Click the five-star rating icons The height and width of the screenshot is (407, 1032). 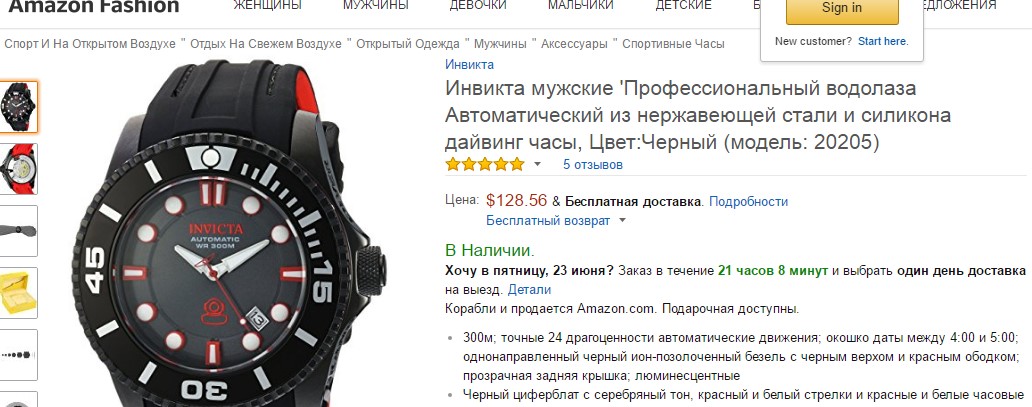pos(485,164)
